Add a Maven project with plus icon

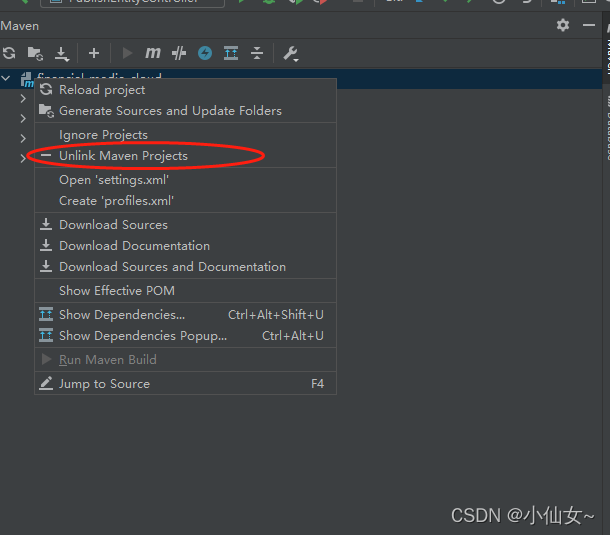94,53
